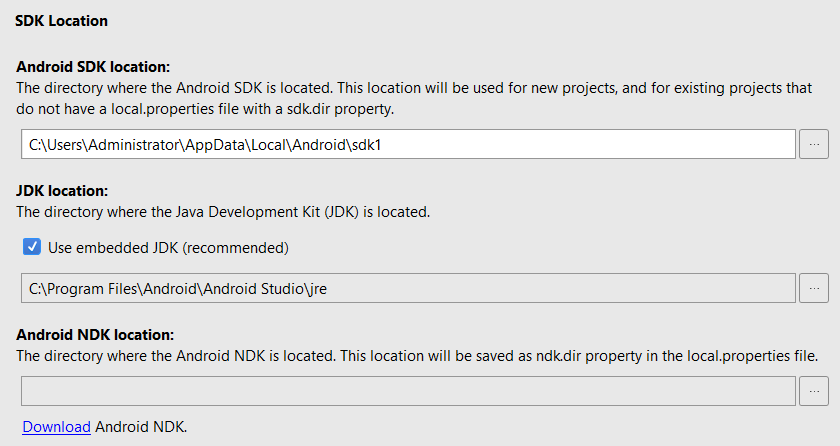Click 'Android Studio' within the JDK path
This screenshot has height=446, width=840.
pos(248,288)
